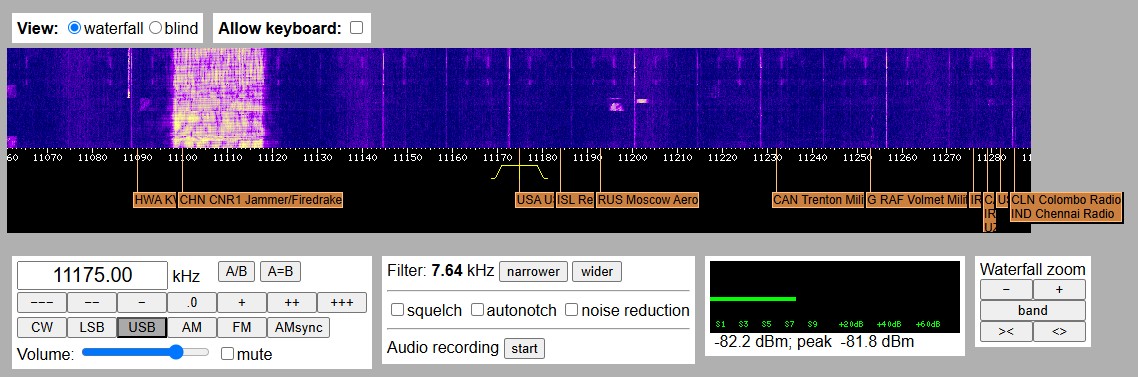Tick the mute checkbox
The height and width of the screenshot is (377, 1138).
click(x=227, y=354)
